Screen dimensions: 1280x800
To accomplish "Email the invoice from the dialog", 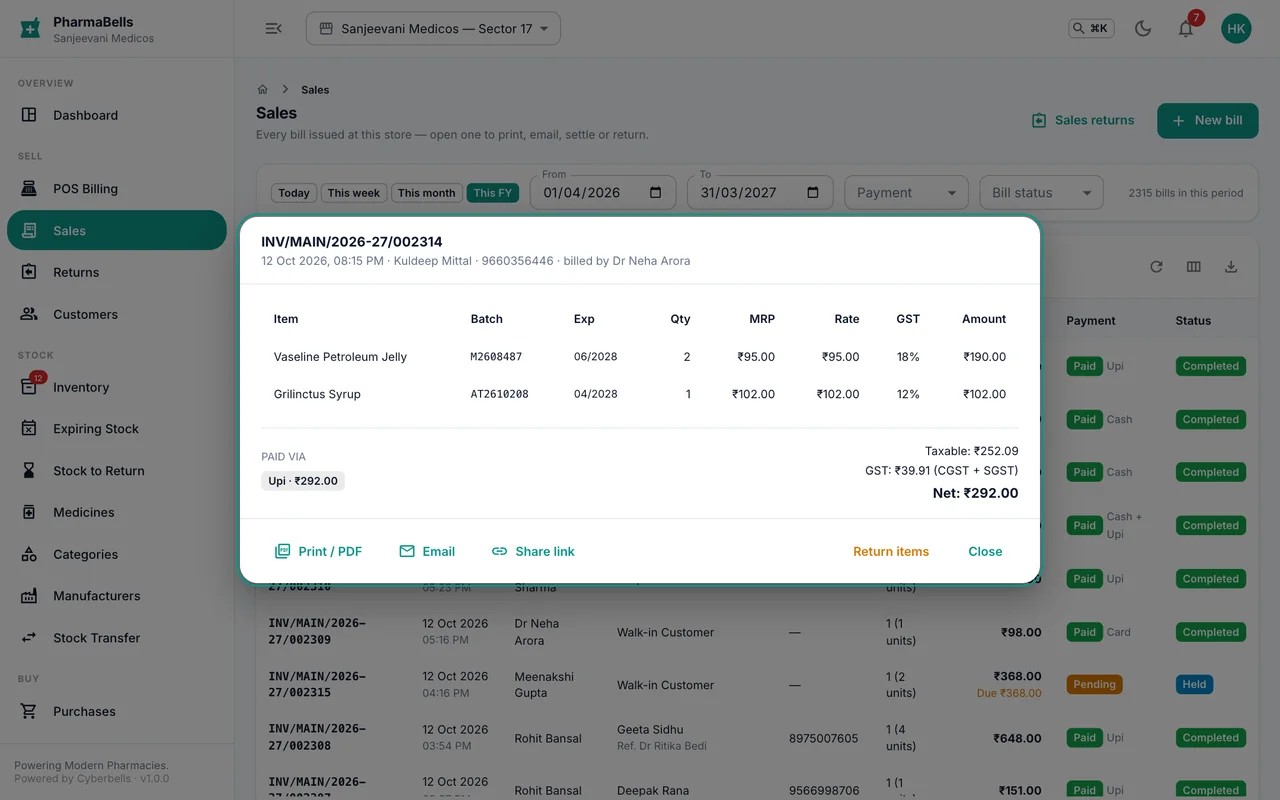I will [x=427, y=551].
